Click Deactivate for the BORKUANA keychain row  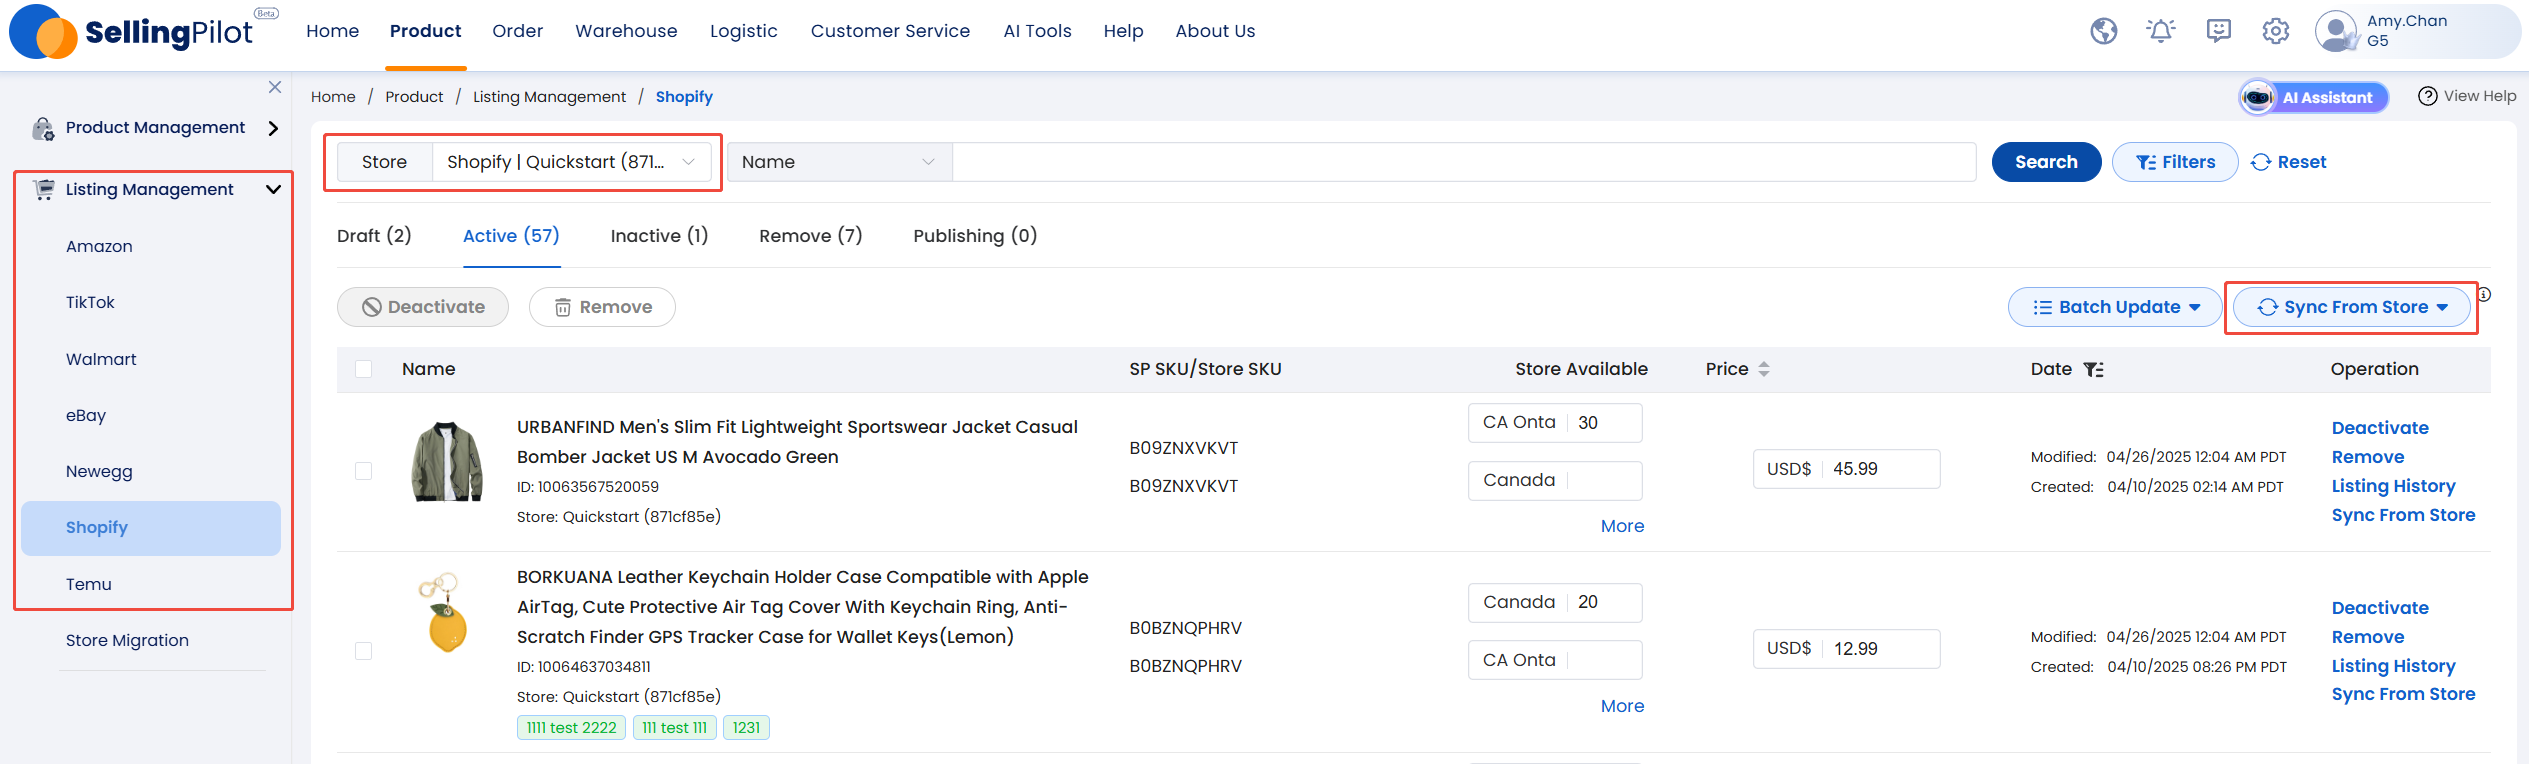[2380, 608]
